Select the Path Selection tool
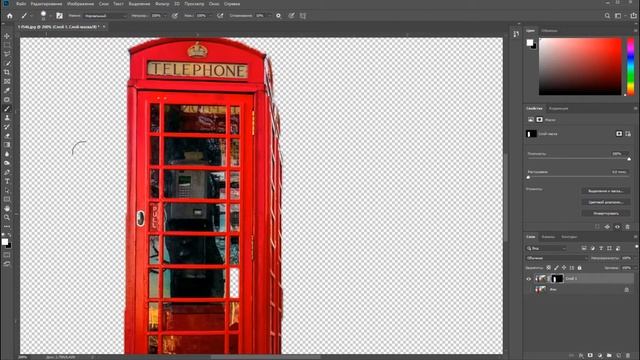 (7, 190)
